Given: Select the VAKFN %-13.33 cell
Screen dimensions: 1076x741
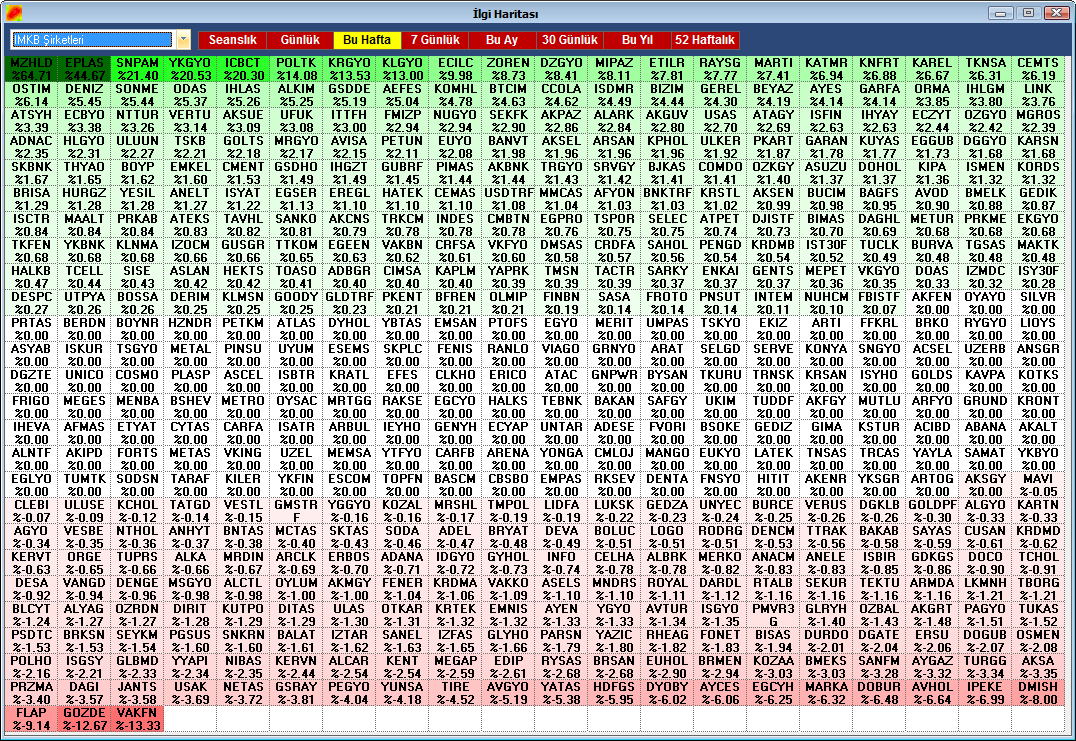Looking at the screenshot, I should click(137, 720).
